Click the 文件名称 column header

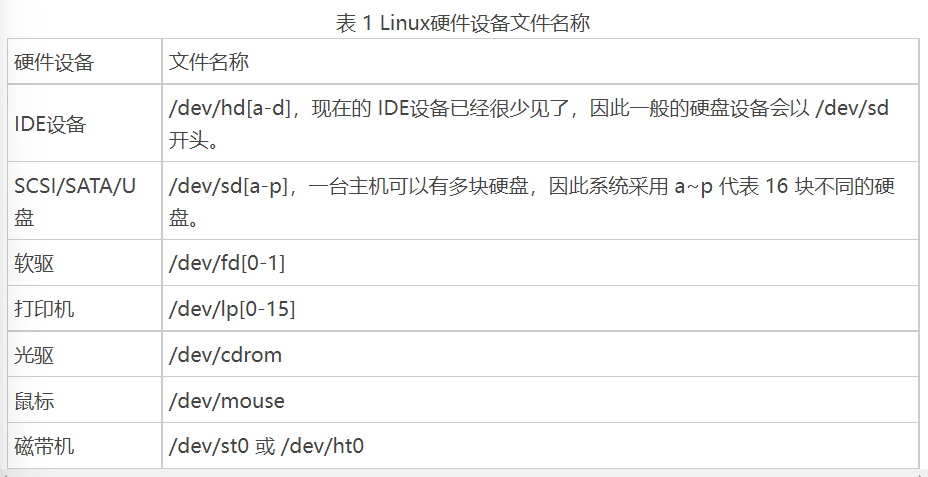pos(540,62)
